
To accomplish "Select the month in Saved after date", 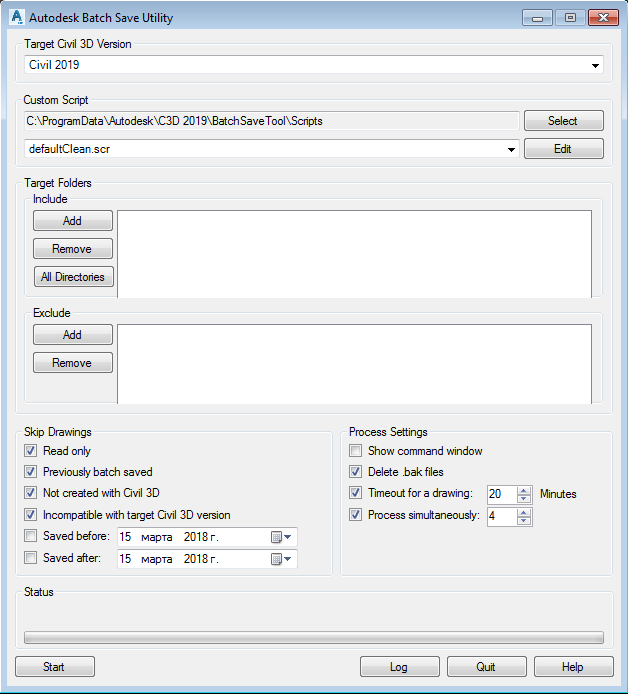I will (x=157, y=559).
